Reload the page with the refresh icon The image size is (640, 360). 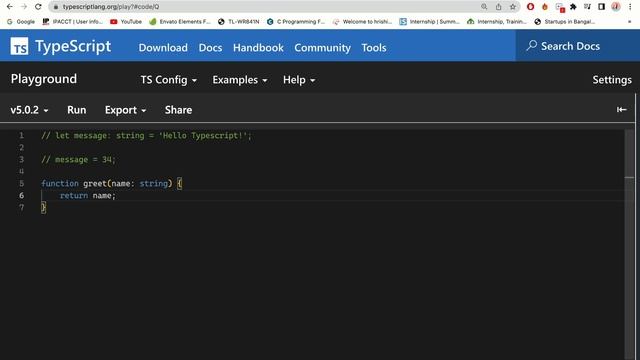click(x=38, y=7)
